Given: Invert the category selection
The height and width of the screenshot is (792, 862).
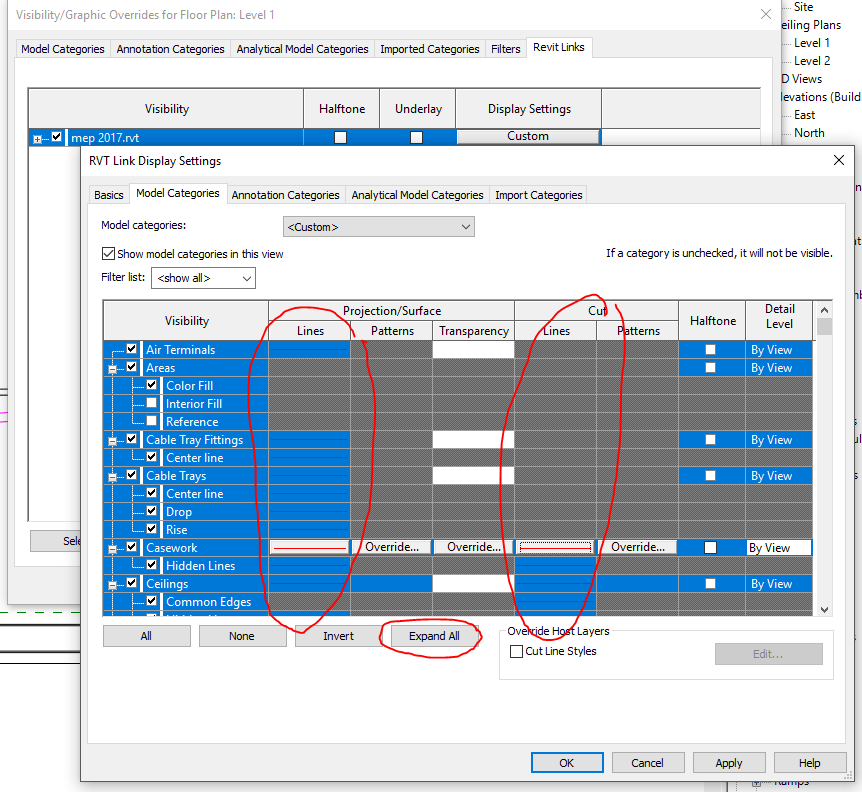Looking at the screenshot, I should [x=338, y=635].
